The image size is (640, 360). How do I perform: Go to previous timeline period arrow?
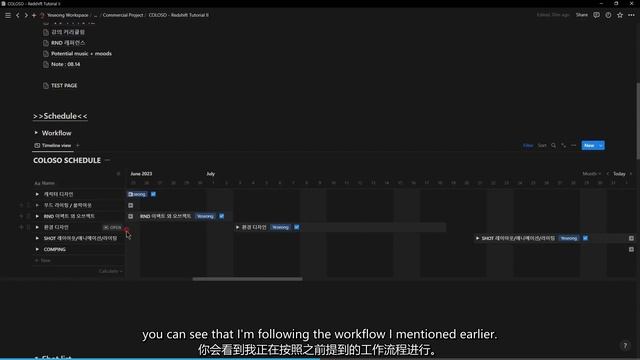(607, 174)
